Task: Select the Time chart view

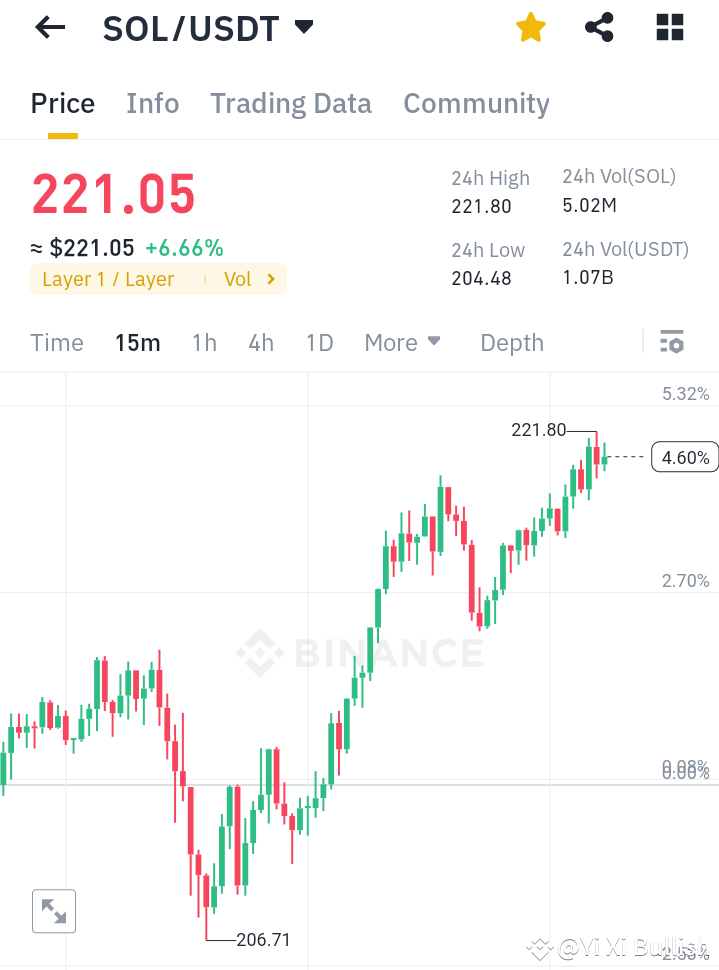Action: (56, 342)
